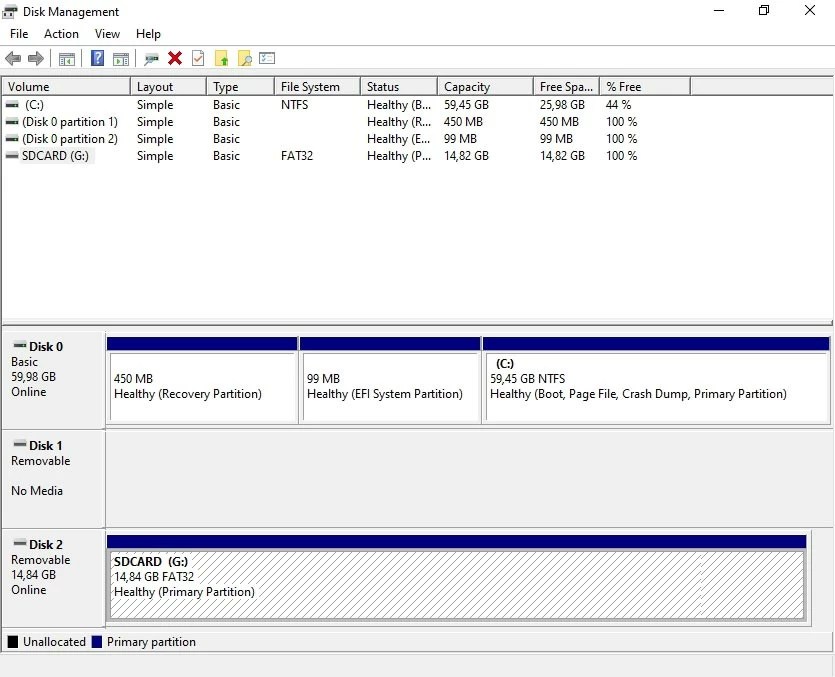Click drive icon beside Disk 0 partition 1
The height and width of the screenshot is (677, 835).
point(12,122)
